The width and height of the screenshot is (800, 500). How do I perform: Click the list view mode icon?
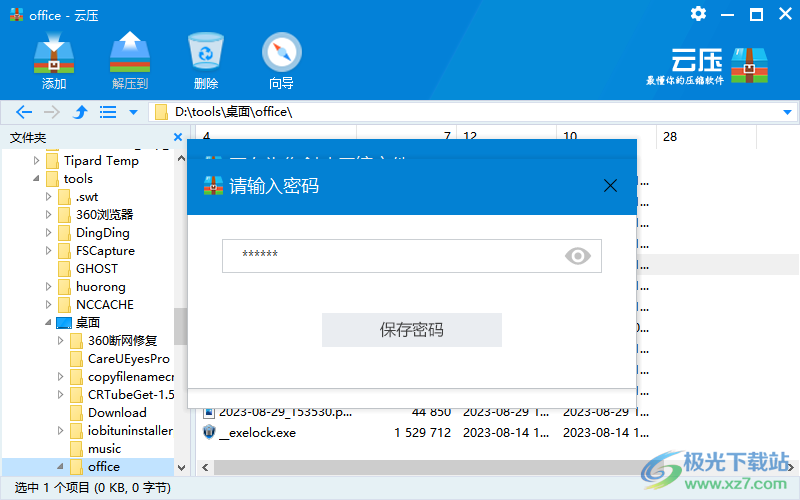click(x=108, y=112)
